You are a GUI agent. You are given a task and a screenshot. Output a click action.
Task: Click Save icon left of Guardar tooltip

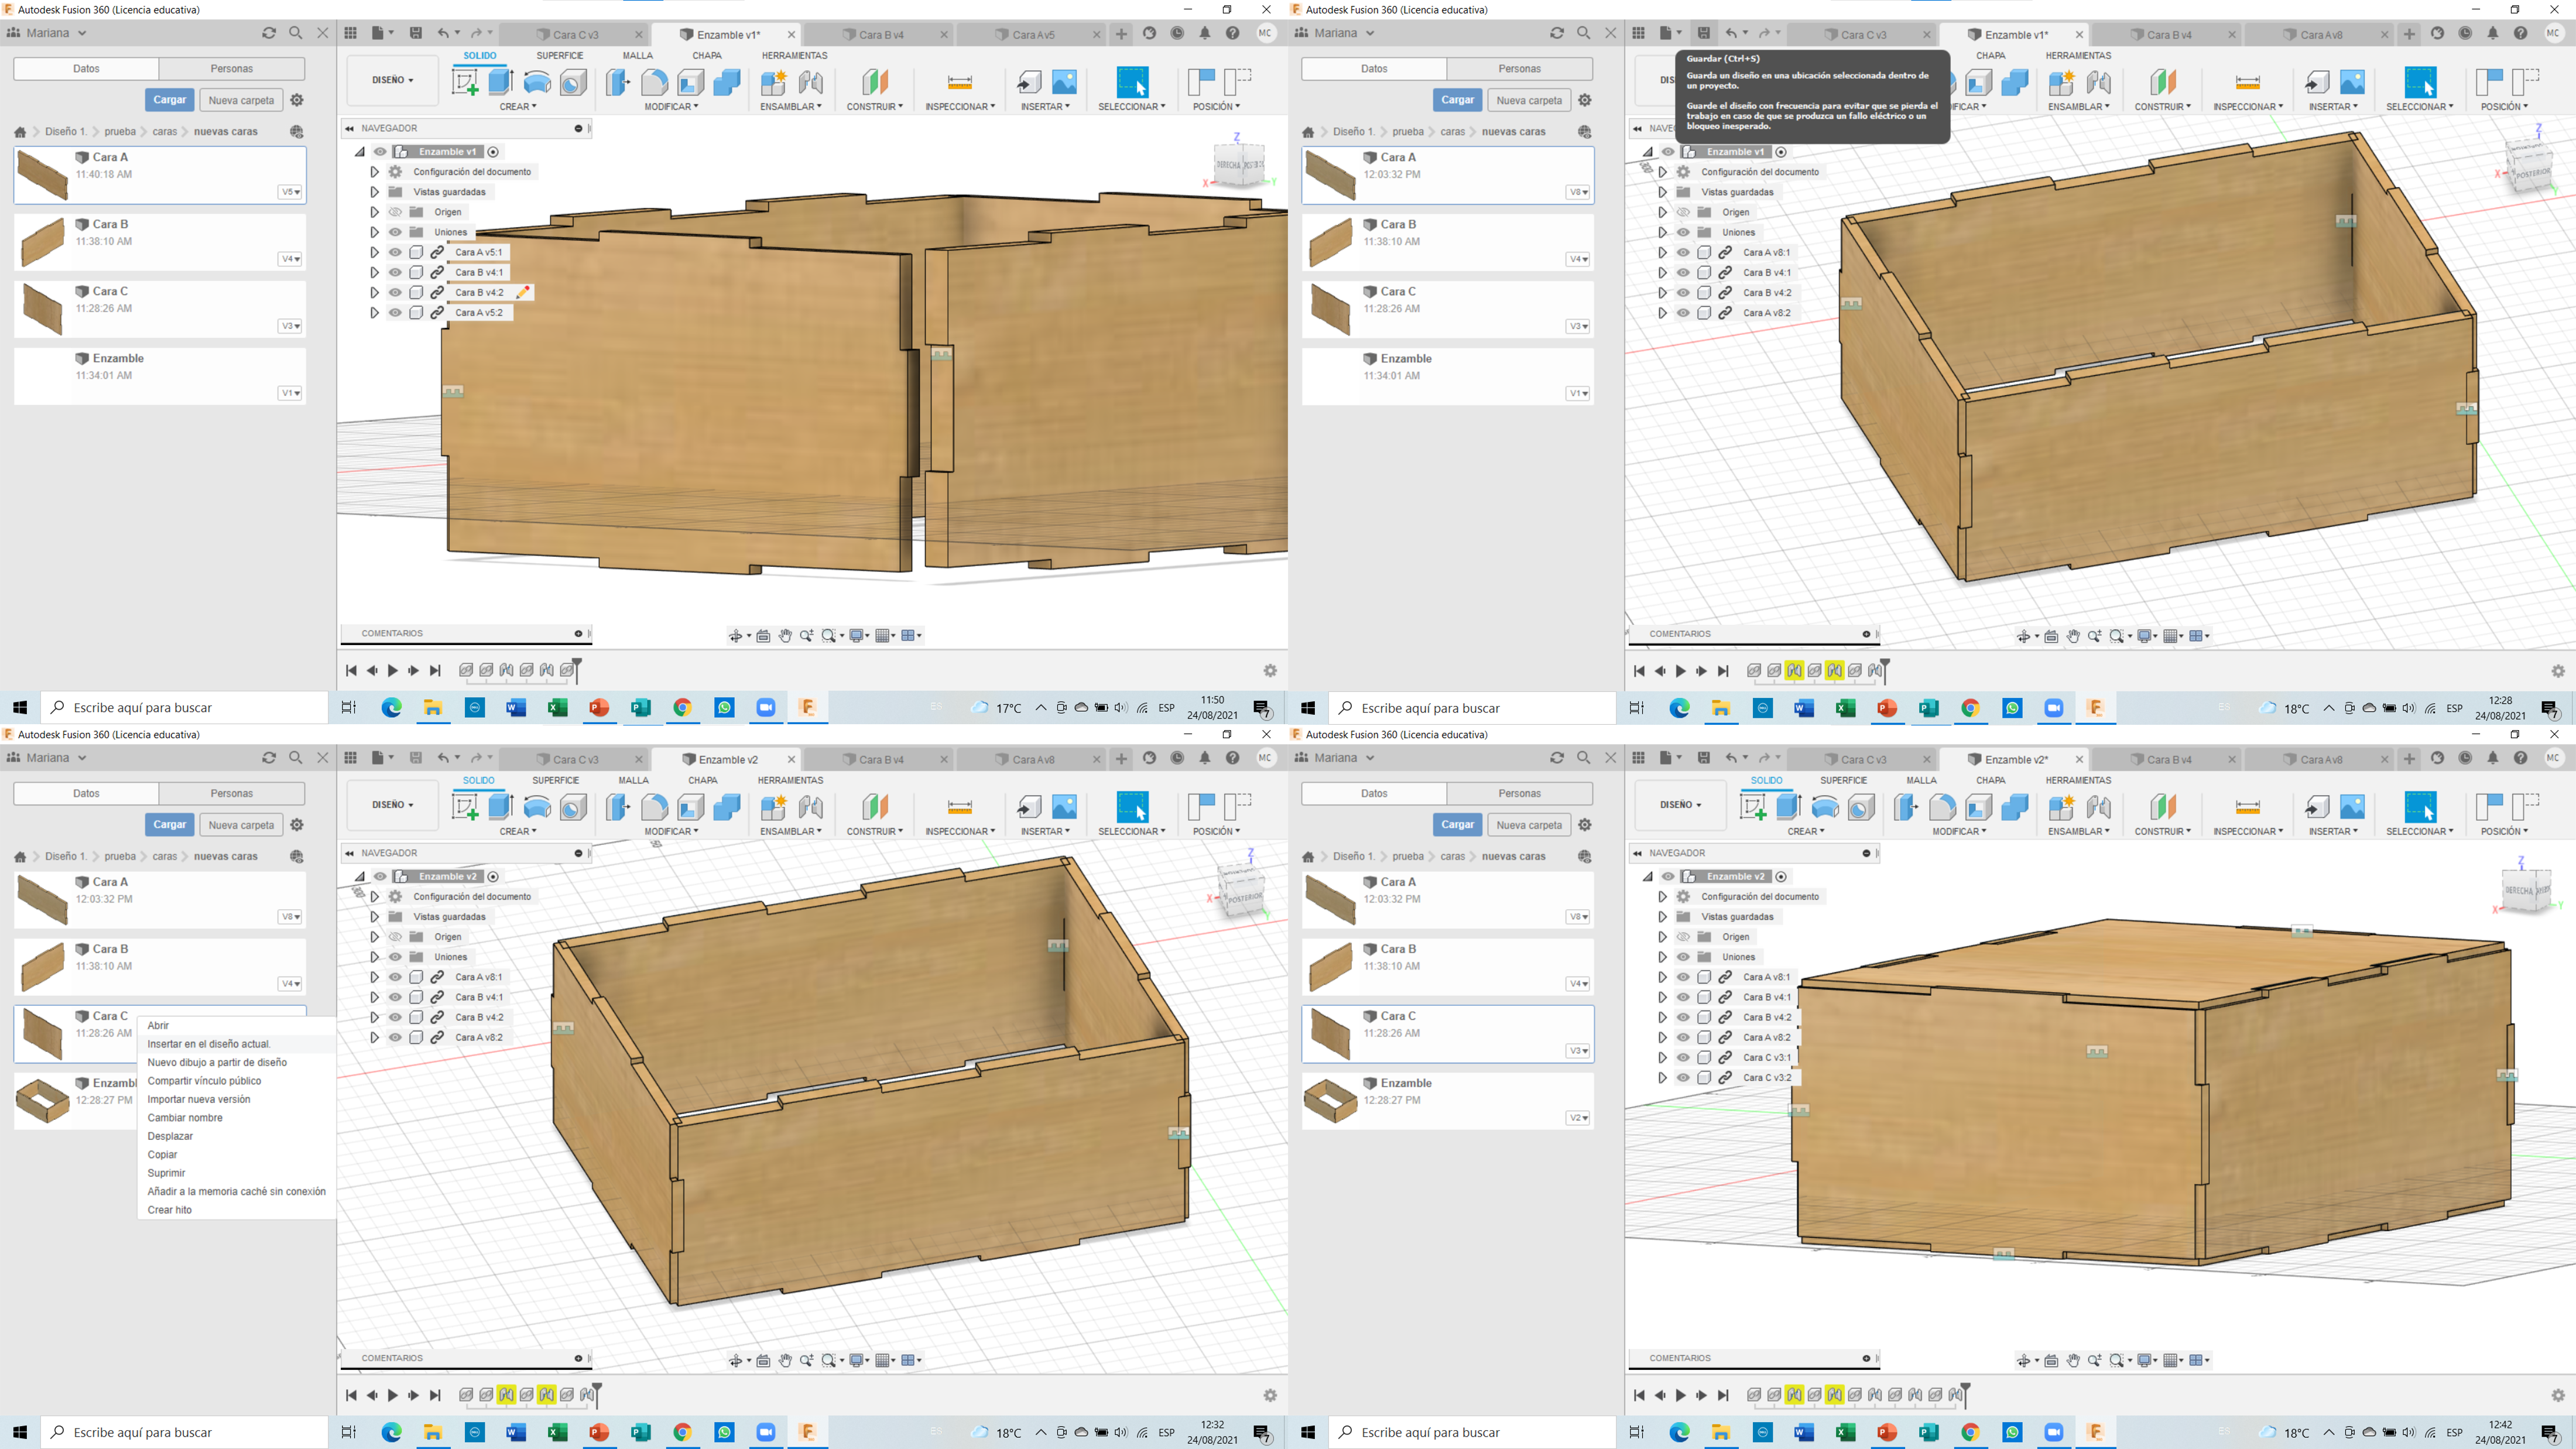click(1703, 33)
